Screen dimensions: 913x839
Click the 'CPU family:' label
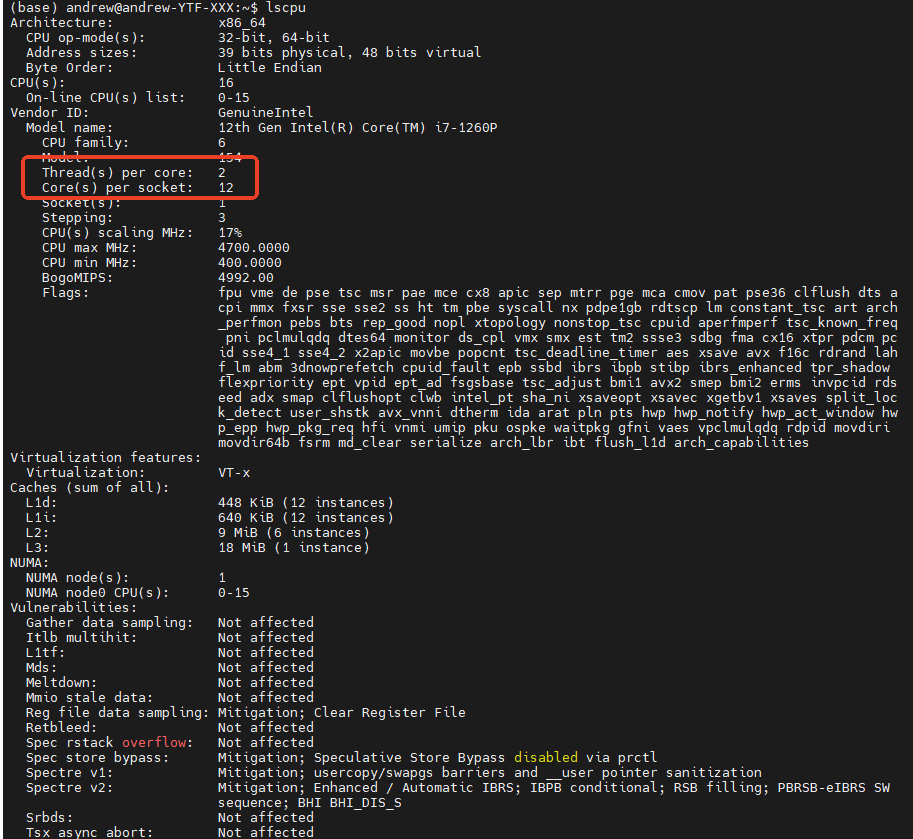pos(85,143)
